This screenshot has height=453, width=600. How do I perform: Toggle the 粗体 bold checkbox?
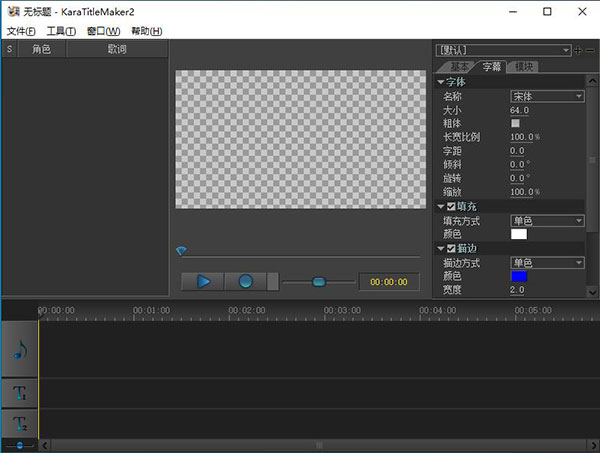tap(516, 123)
